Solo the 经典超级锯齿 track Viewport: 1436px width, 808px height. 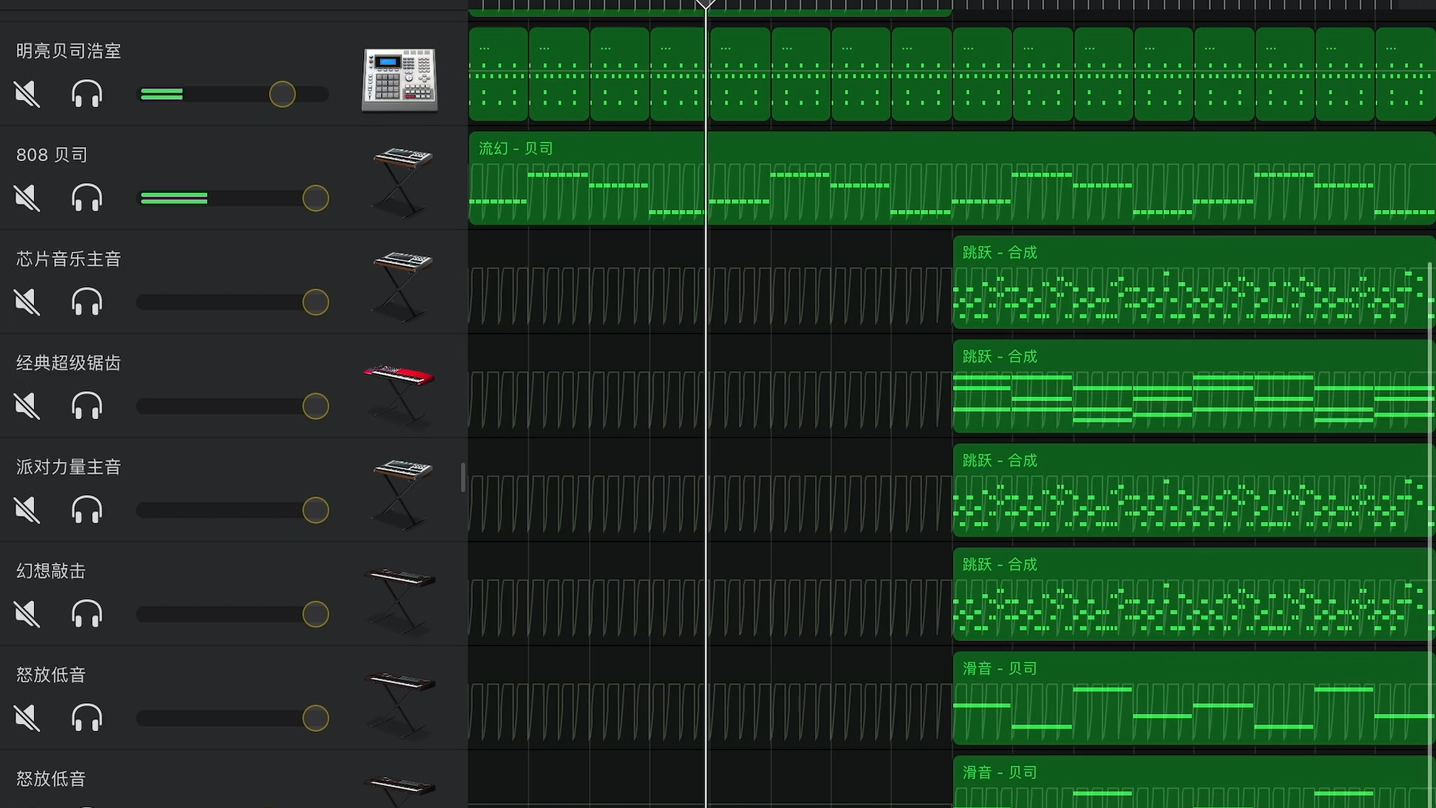click(x=87, y=406)
